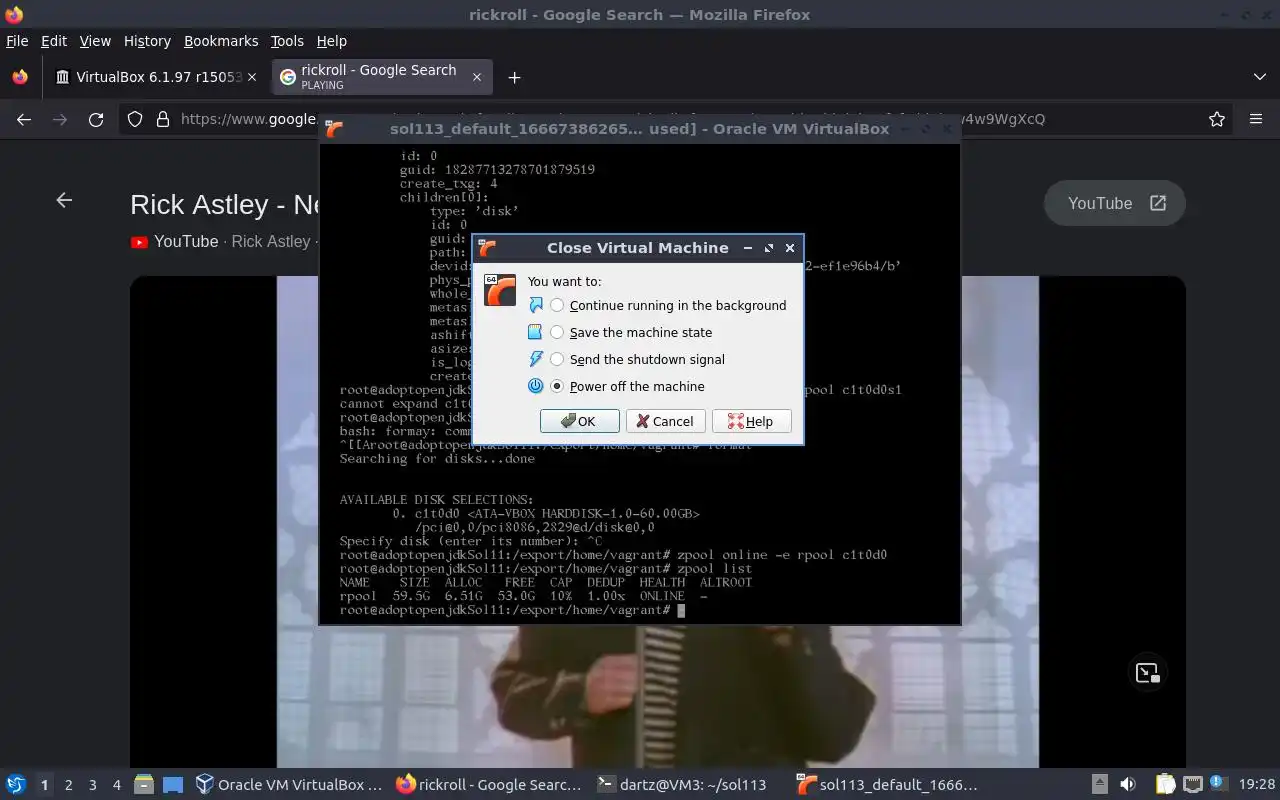Switch to workspace 2
This screenshot has height=800, width=1280.
click(68, 785)
